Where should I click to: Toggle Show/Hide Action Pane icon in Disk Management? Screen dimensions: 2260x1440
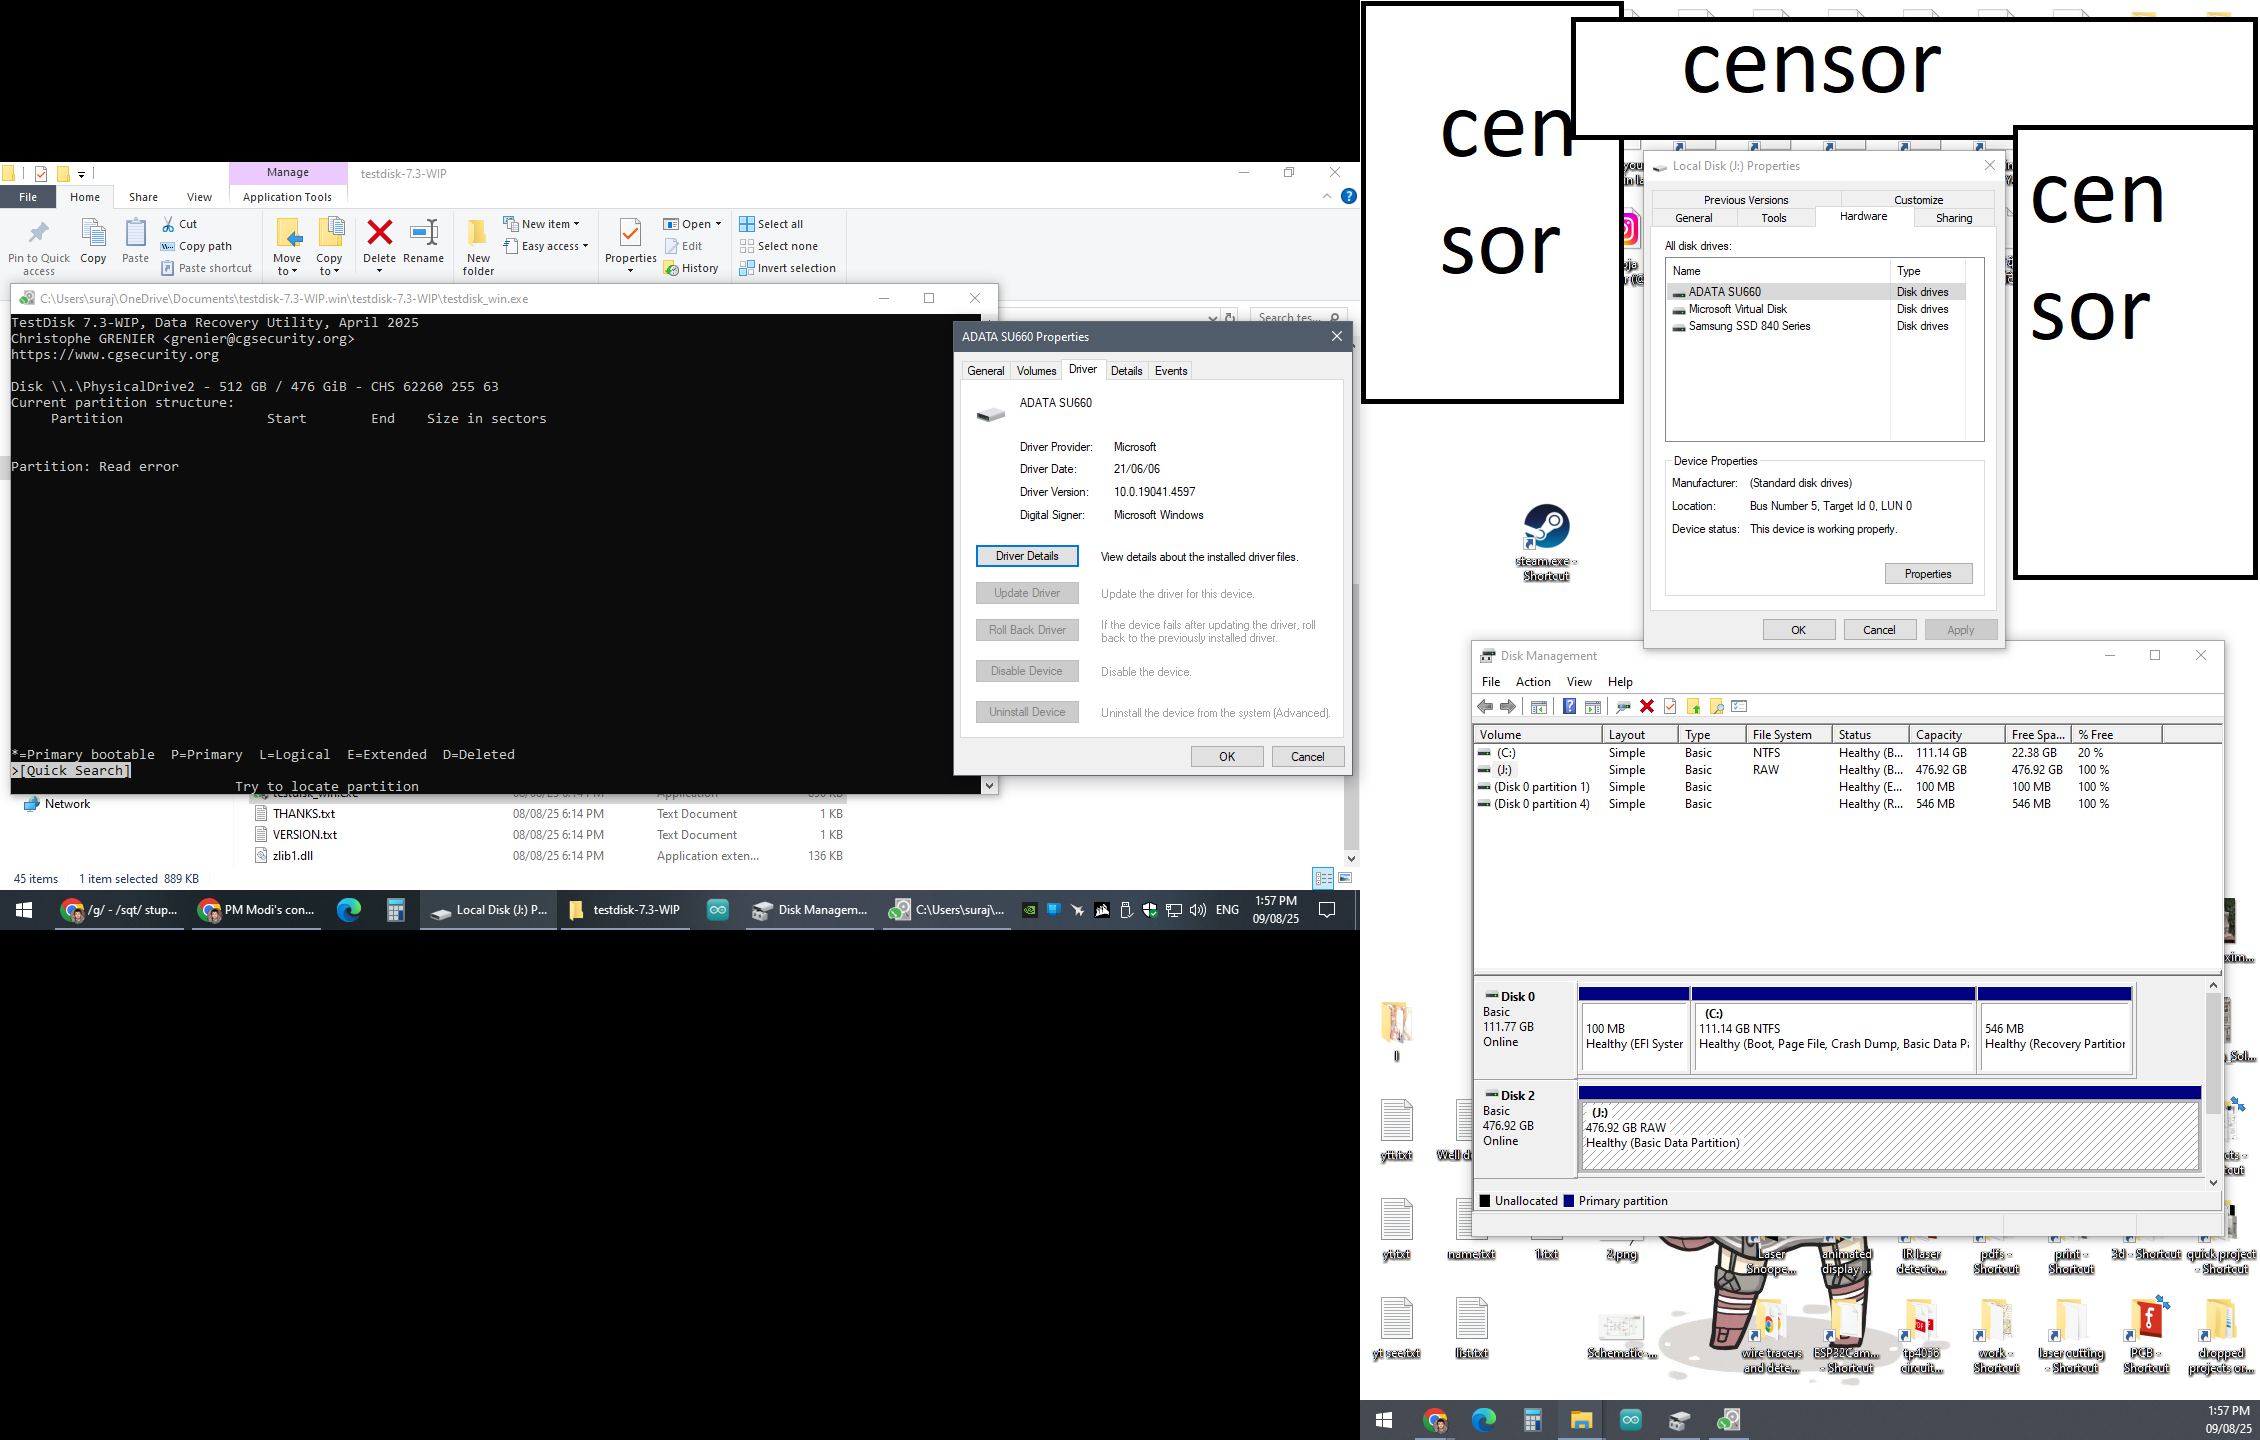(1593, 707)
